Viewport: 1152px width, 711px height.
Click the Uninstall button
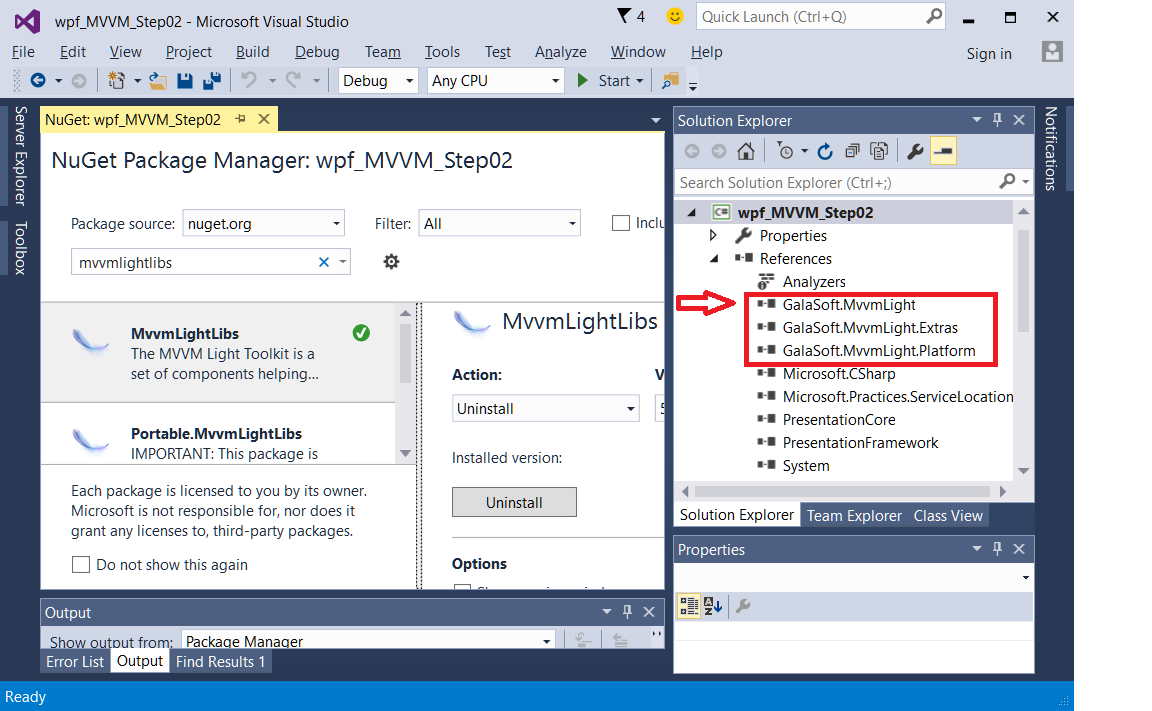[x=514, y=502]
